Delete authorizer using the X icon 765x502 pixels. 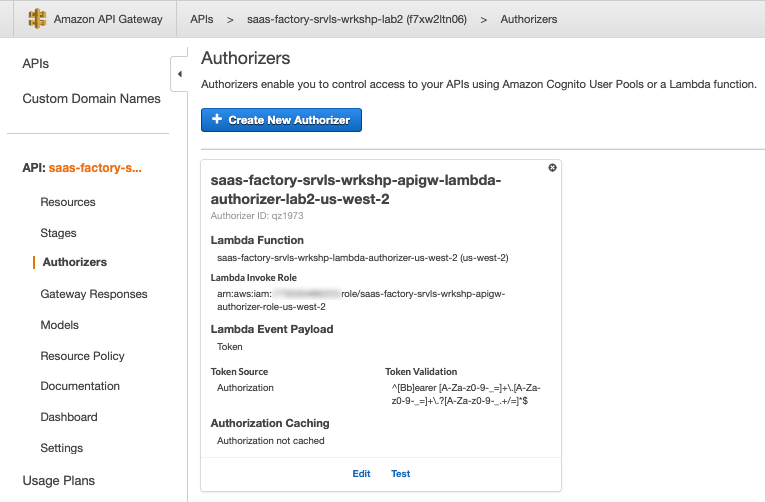coord(552,168)
